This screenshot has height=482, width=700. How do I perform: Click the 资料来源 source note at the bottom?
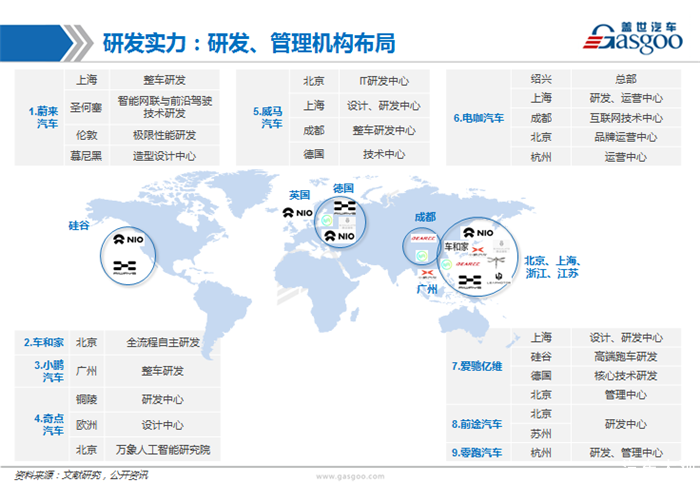[81, 475]
